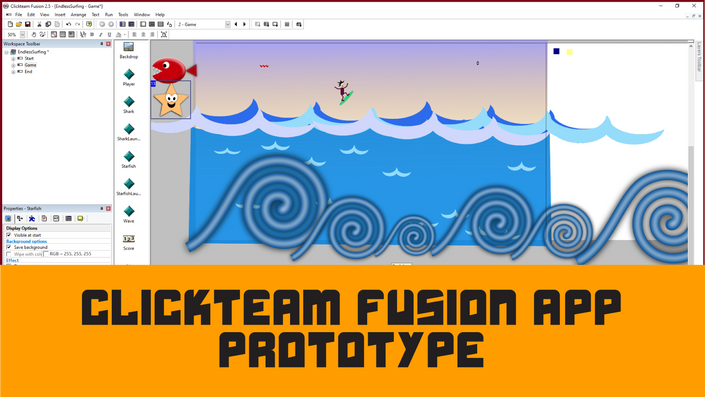Open the Insert menu
The image size is (705, 397).
point(60,15)
